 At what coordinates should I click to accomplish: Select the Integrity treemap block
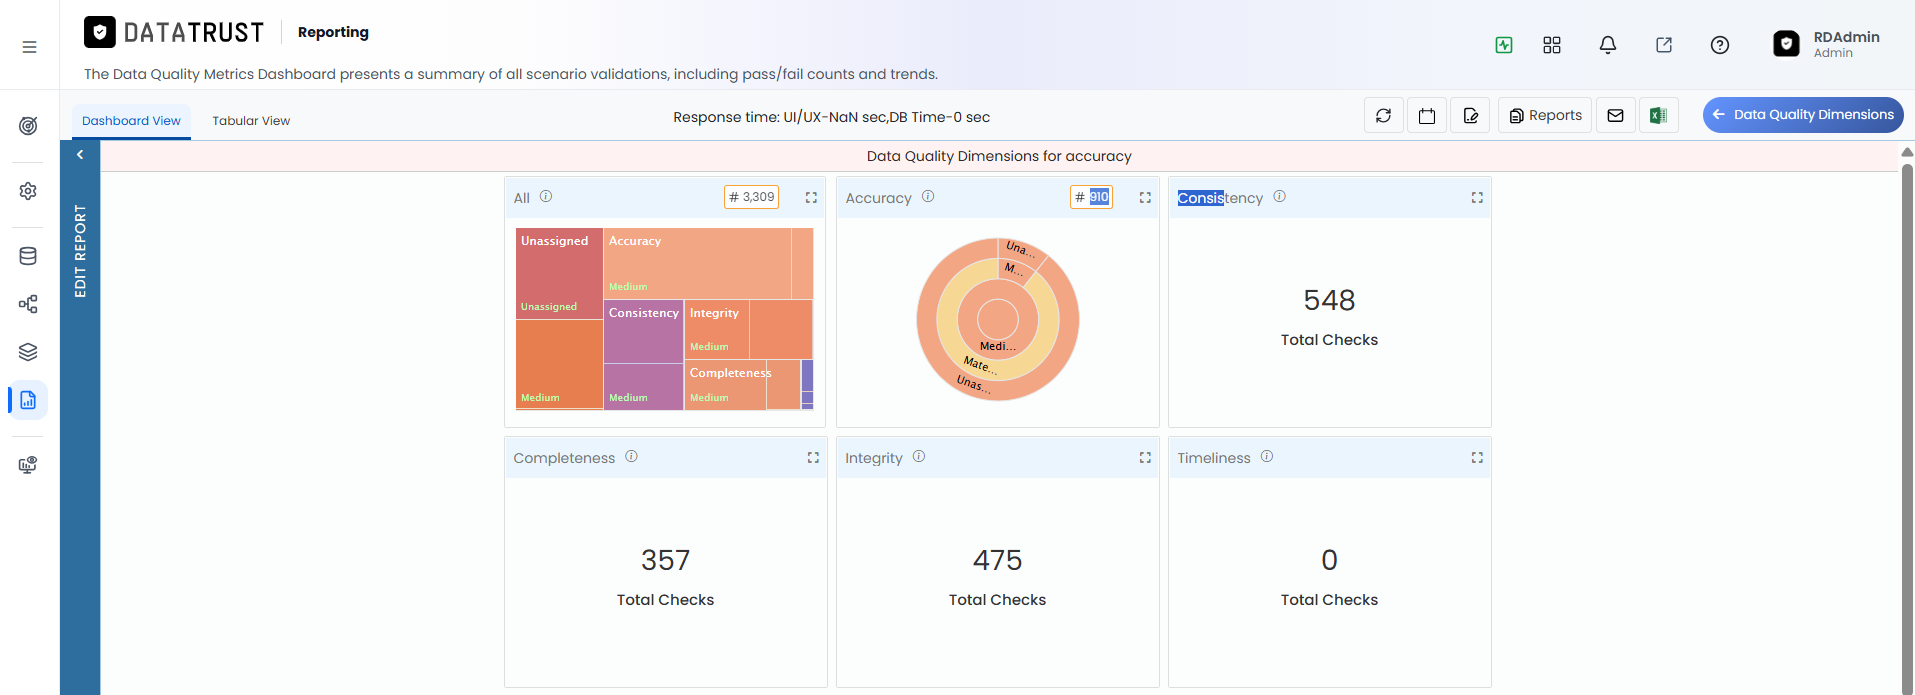[x=717, y=329]
